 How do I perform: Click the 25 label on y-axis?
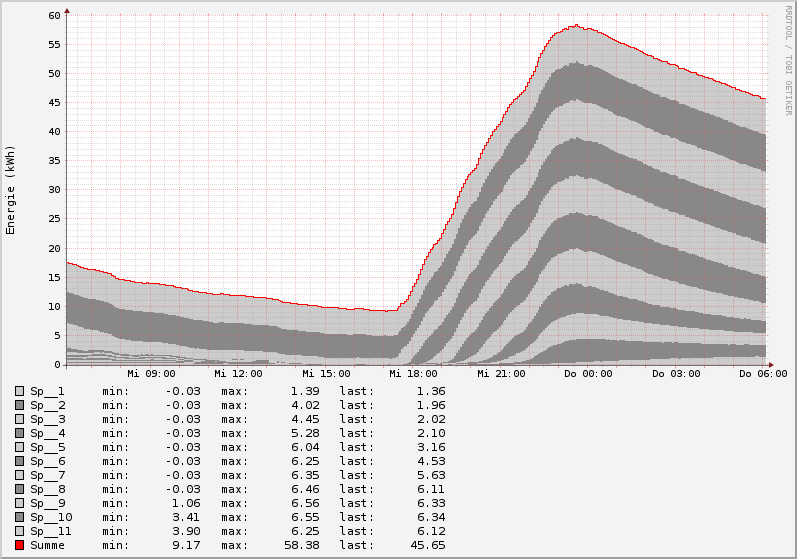point(54,219)
